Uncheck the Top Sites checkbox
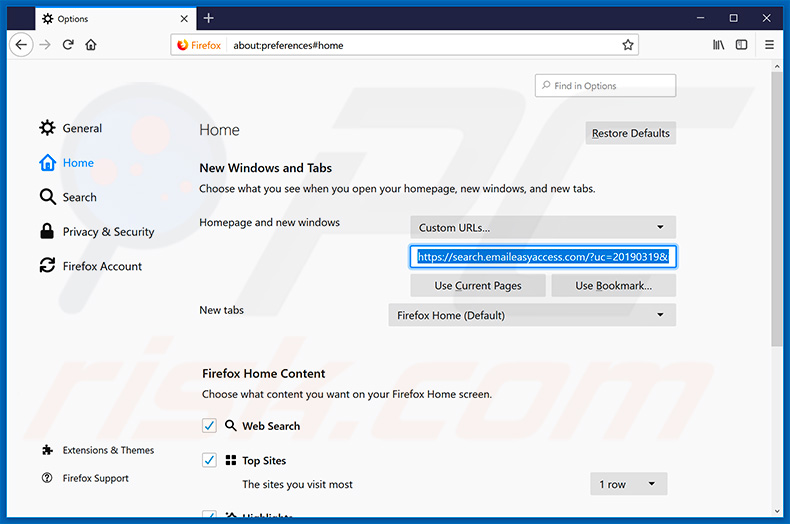This screenshot has height=524, width=790. pos(209,460)
